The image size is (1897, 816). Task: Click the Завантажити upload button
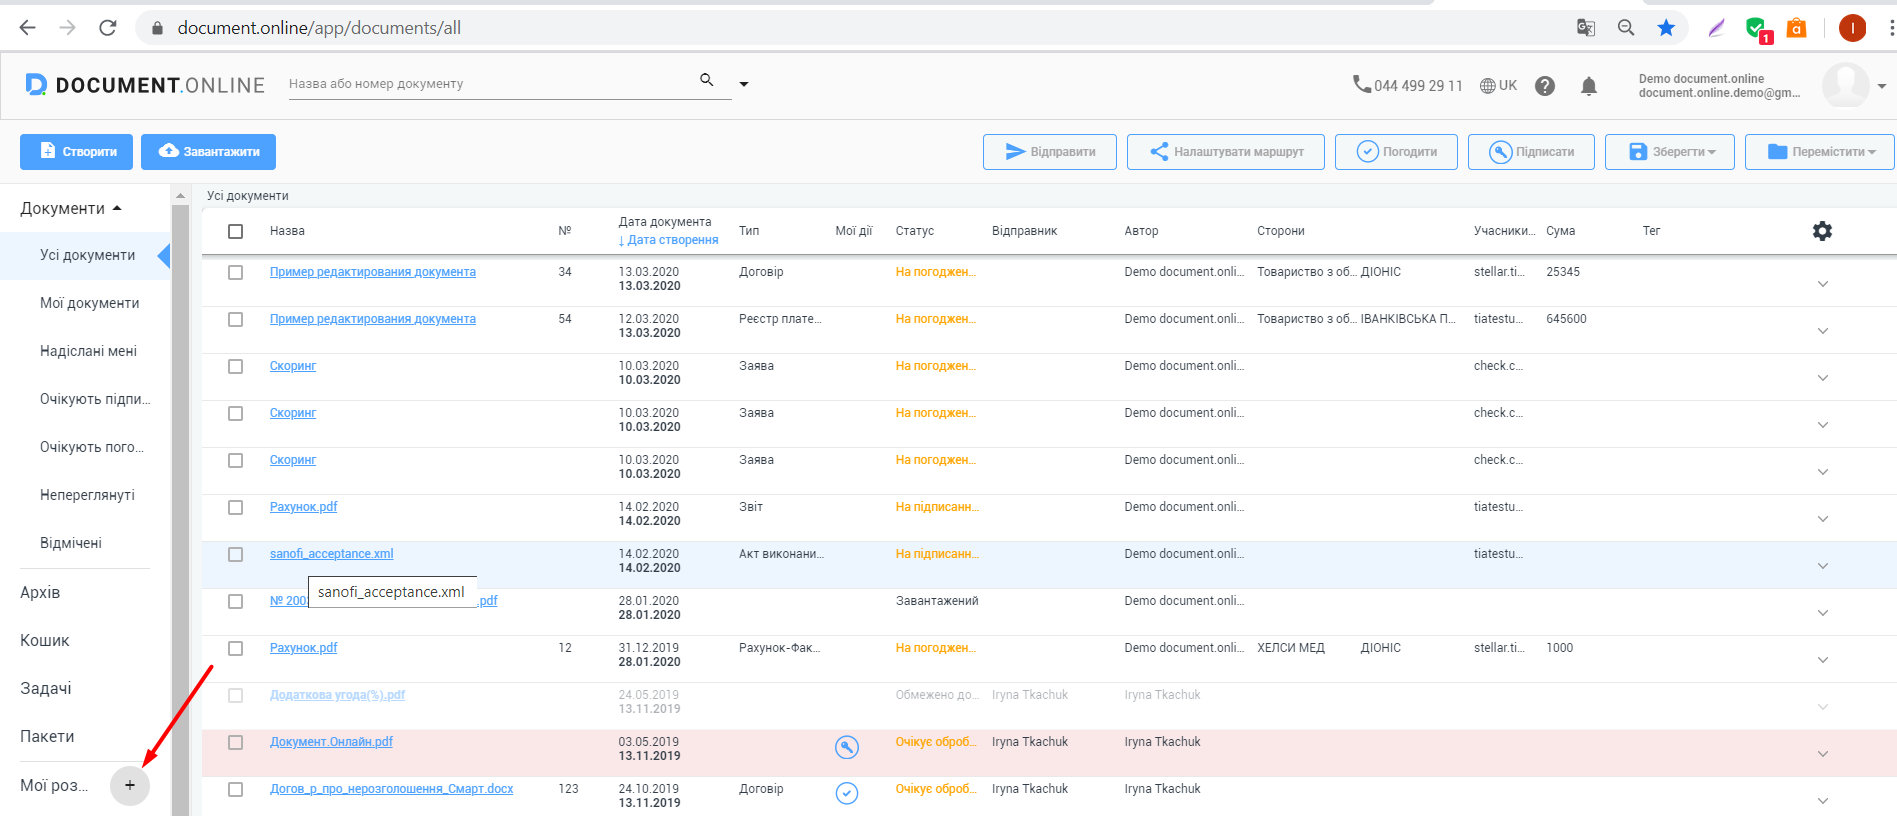tap(208, 152)
